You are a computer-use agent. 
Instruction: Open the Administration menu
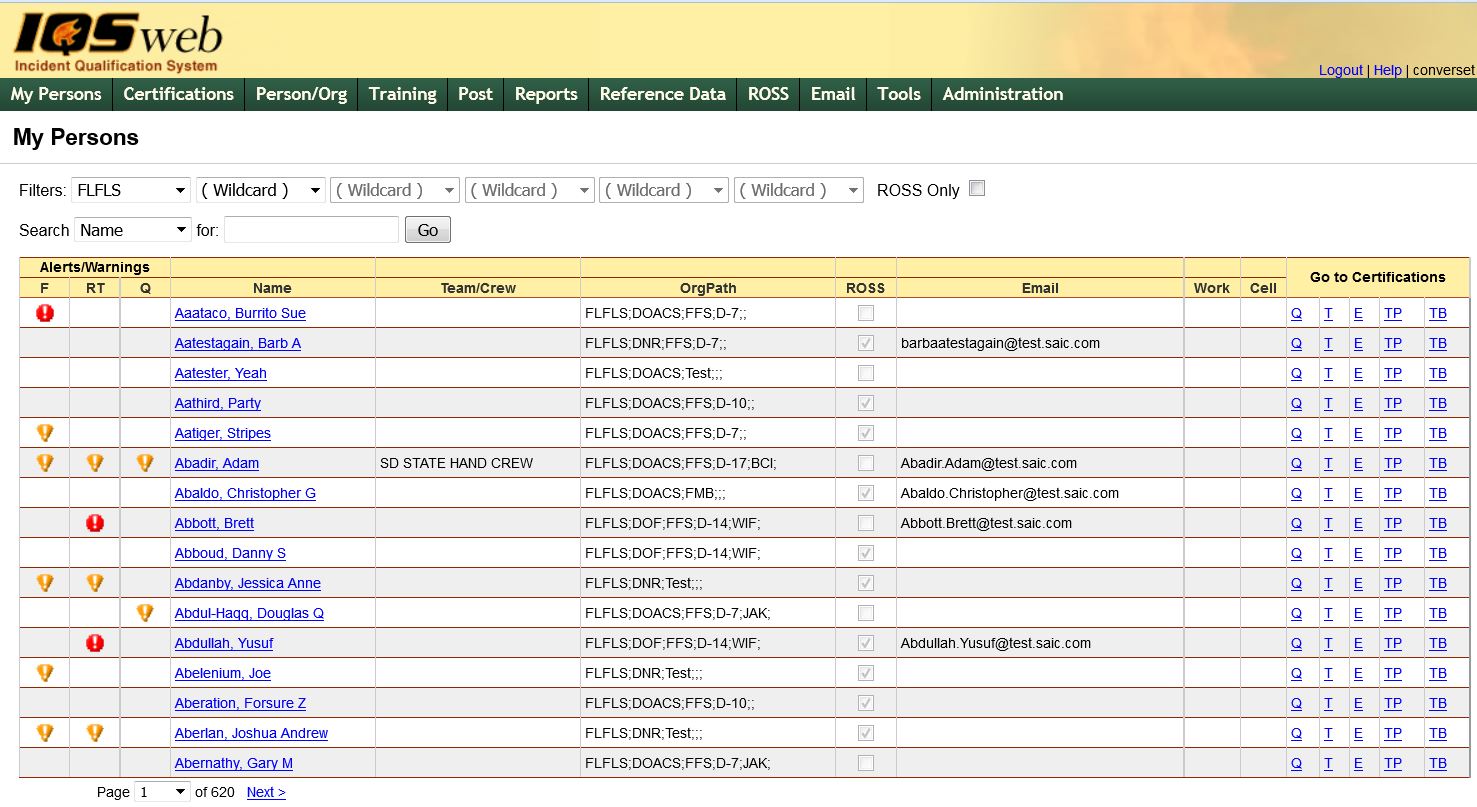[x=1003, y=94]
